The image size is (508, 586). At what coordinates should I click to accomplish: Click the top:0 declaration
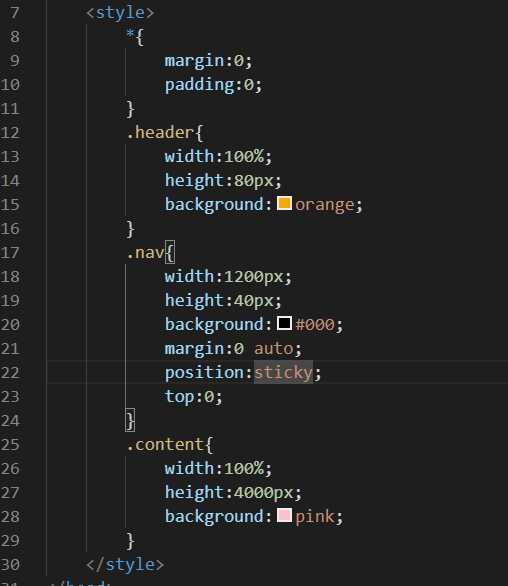coord(194,397)
